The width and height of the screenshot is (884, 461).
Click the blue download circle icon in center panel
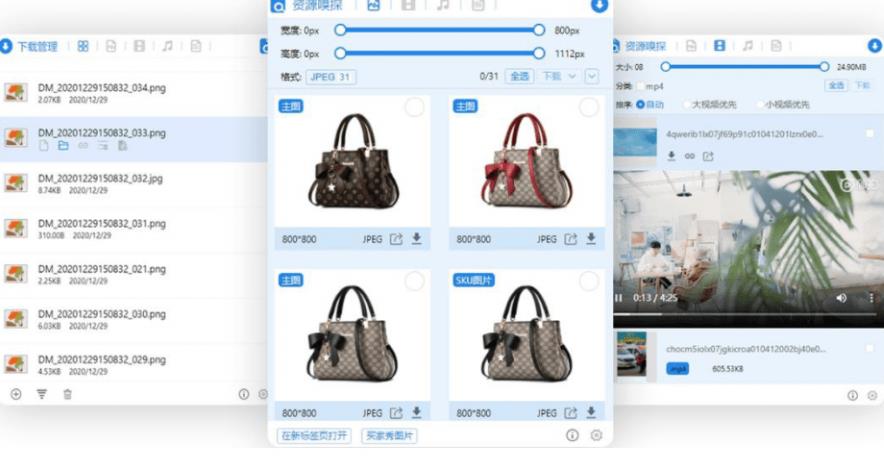pyautogui.click(x=599, y=5)
